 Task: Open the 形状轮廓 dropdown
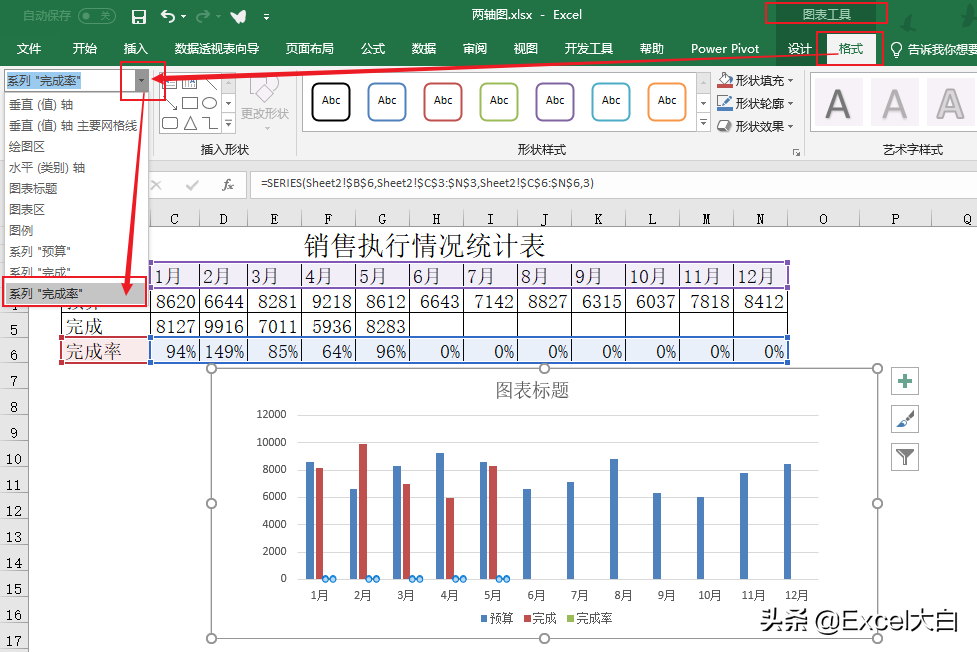click(756, 103)
